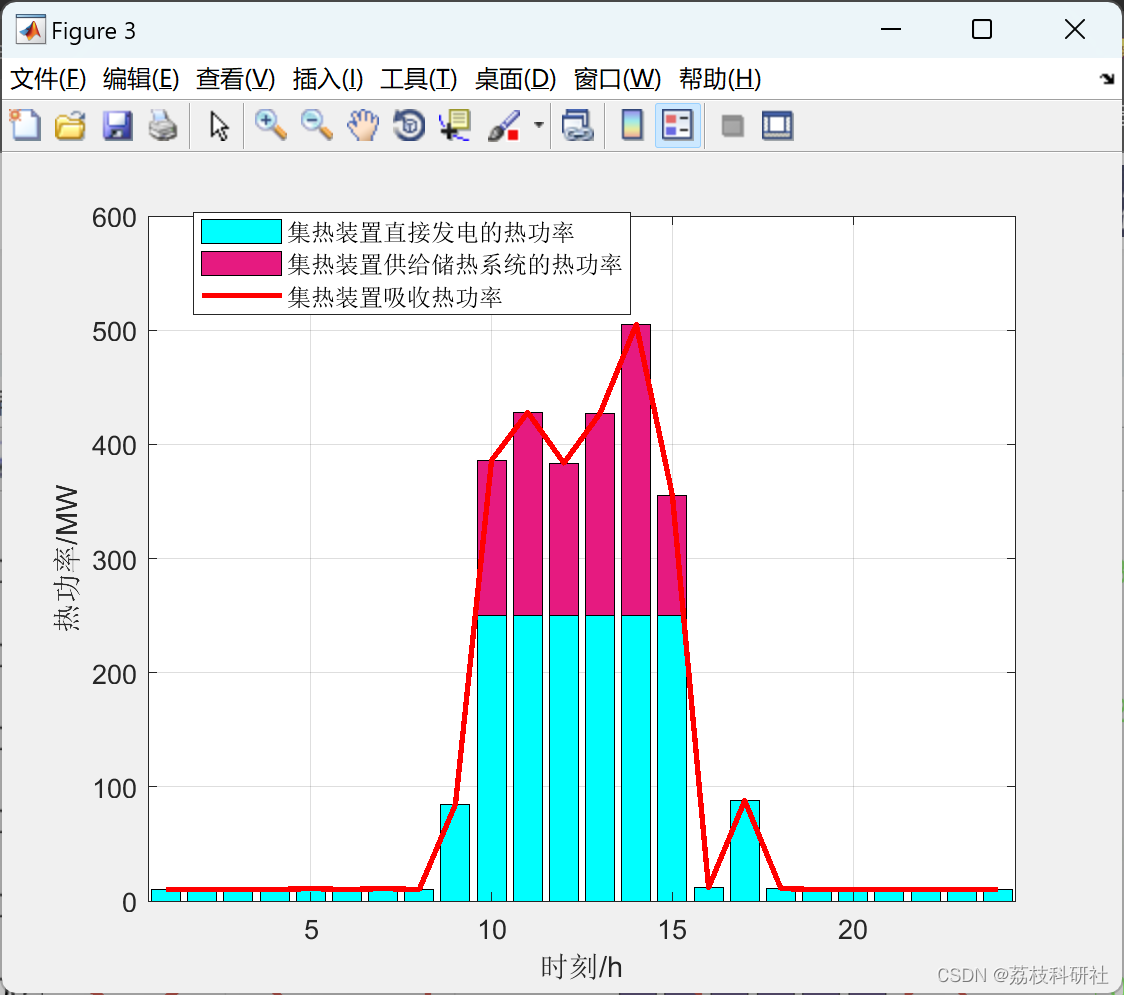The height and width of the screenshot is (995, 1124).
Task: Activate the Data Cursor tool
Action: pyautogui.click(x=455, y=125)
